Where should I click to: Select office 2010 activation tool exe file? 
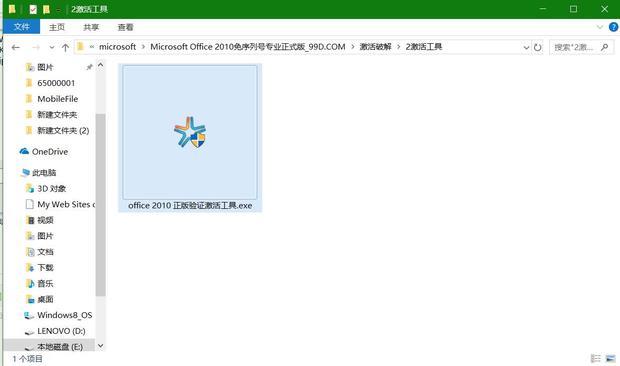click(190, 138)
